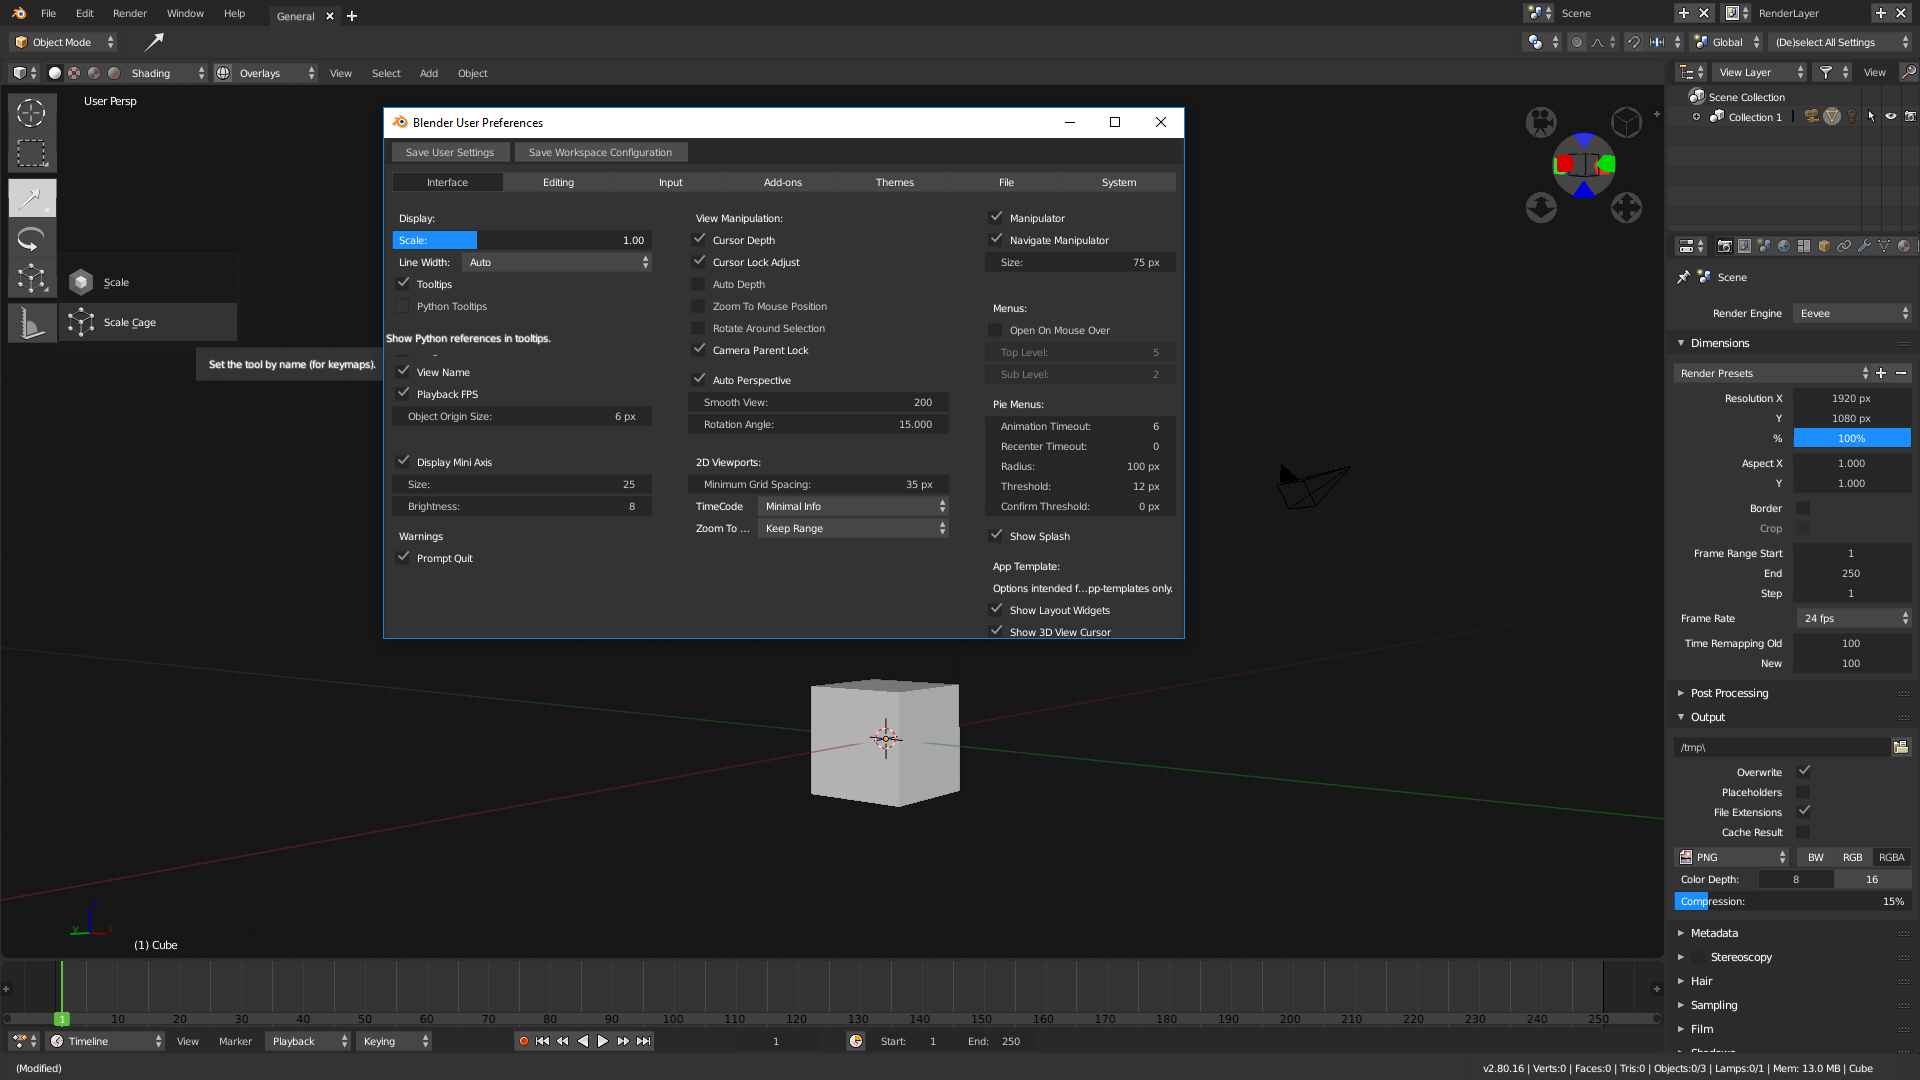This screenshot has height=1080, width=1920.
Task: Click the outliner search magnifier icon
Action: (x=1908, y=72)
